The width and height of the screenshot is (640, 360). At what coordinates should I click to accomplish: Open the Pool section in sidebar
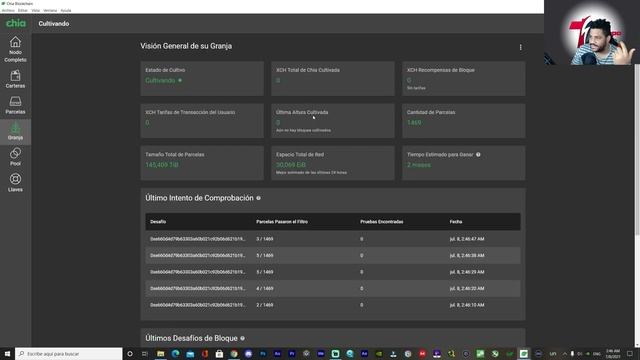pyautogui.click(x=15, y=157)
